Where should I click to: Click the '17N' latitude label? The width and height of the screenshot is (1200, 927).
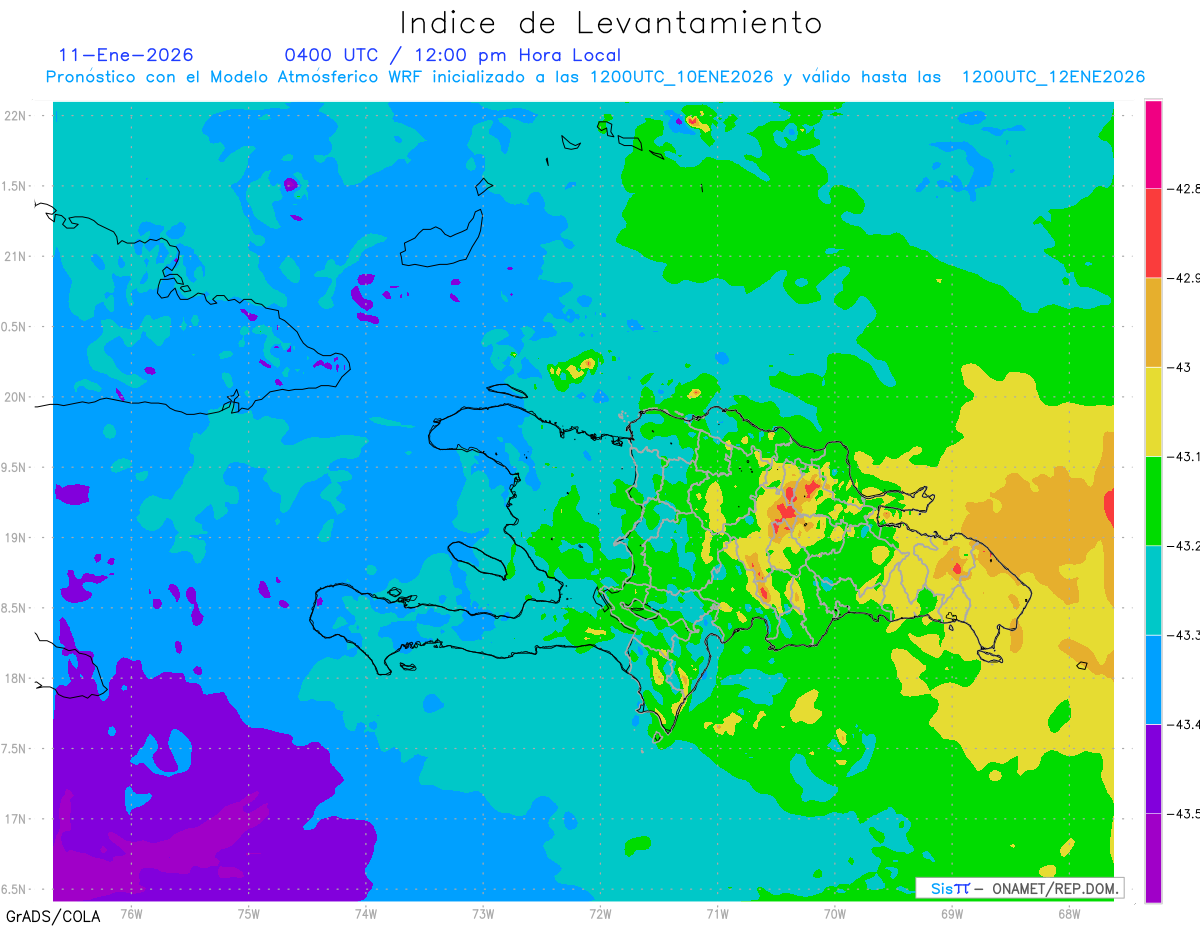pyautogui.click(x=15, y=819)
